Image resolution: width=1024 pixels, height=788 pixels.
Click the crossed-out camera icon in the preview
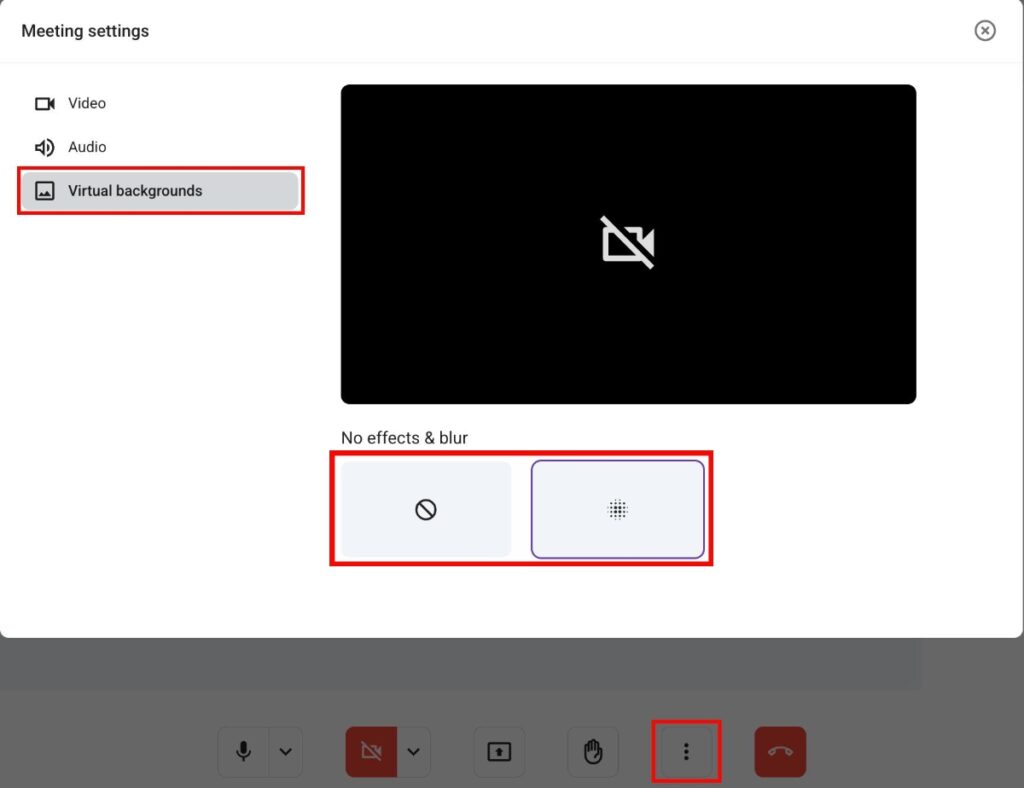click(628, 243)
